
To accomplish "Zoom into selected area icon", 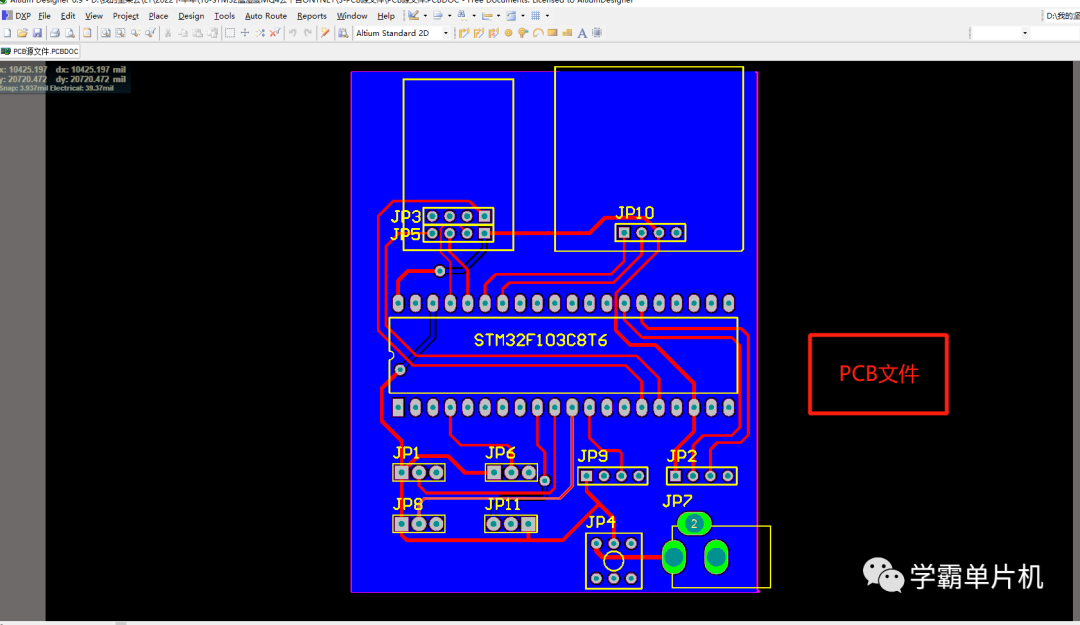I will 121,32.
